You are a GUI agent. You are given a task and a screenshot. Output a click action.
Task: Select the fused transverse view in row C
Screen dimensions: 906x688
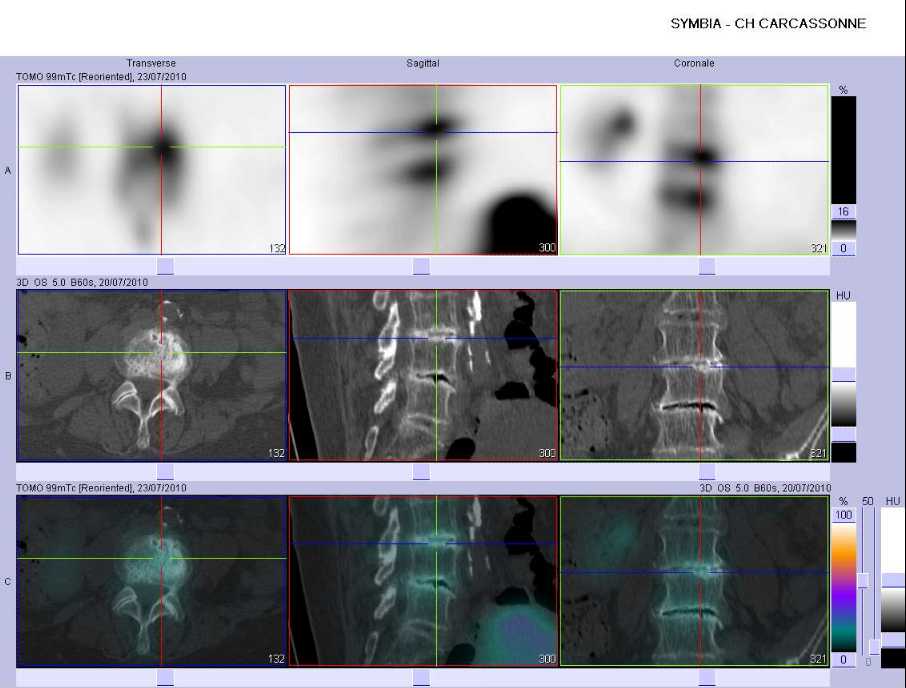[x=152, y=581]
